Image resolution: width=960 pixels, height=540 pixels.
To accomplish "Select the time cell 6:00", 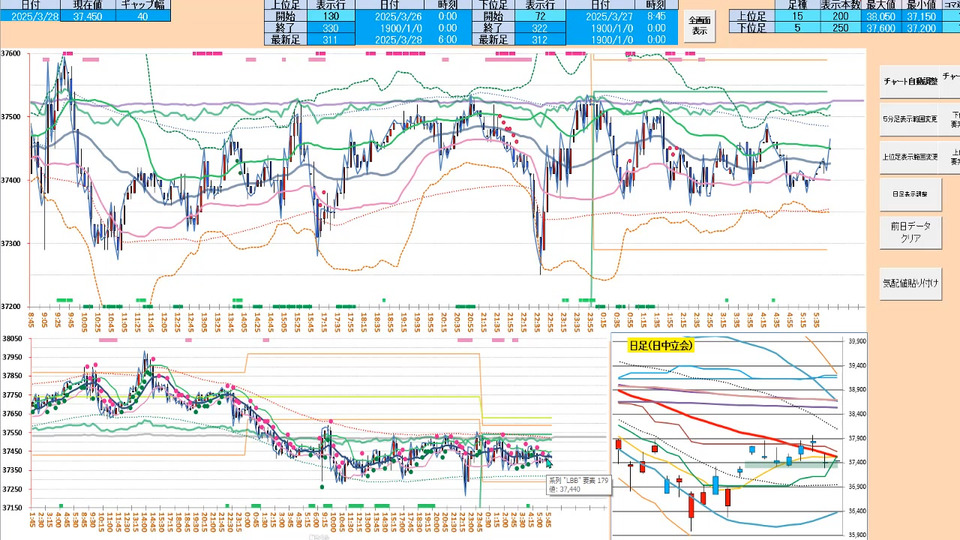I will pos(448,40).
